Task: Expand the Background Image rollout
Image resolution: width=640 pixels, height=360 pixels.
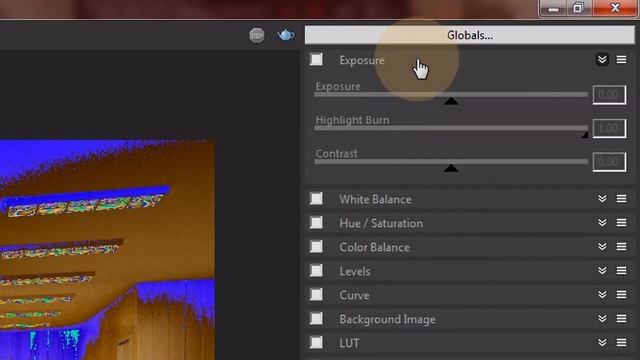Action: click(x=602, y=319)
